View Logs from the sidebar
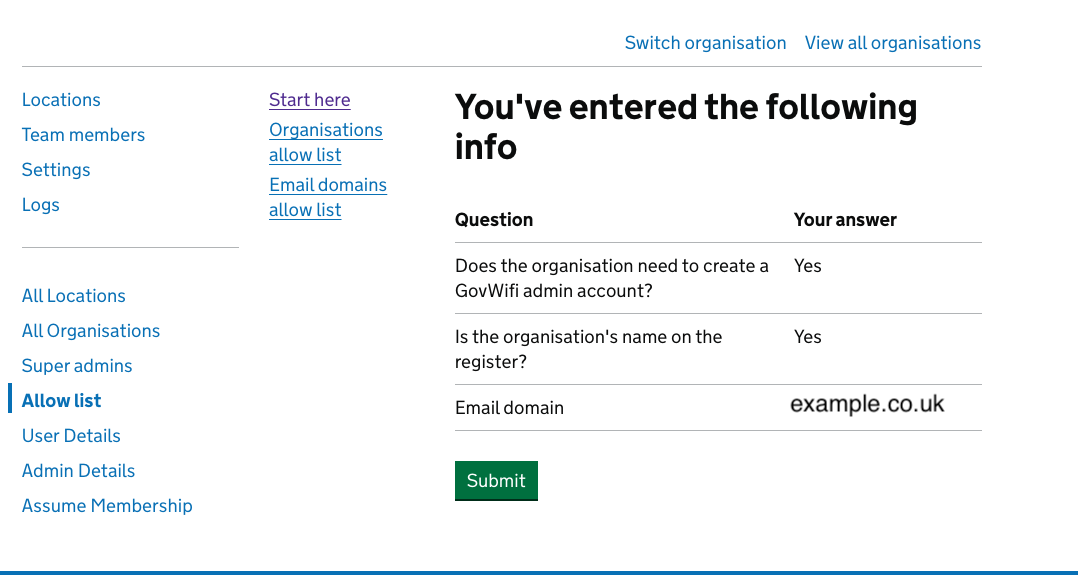The width and height of the screenshot is (1078, 575). [41, 205]
